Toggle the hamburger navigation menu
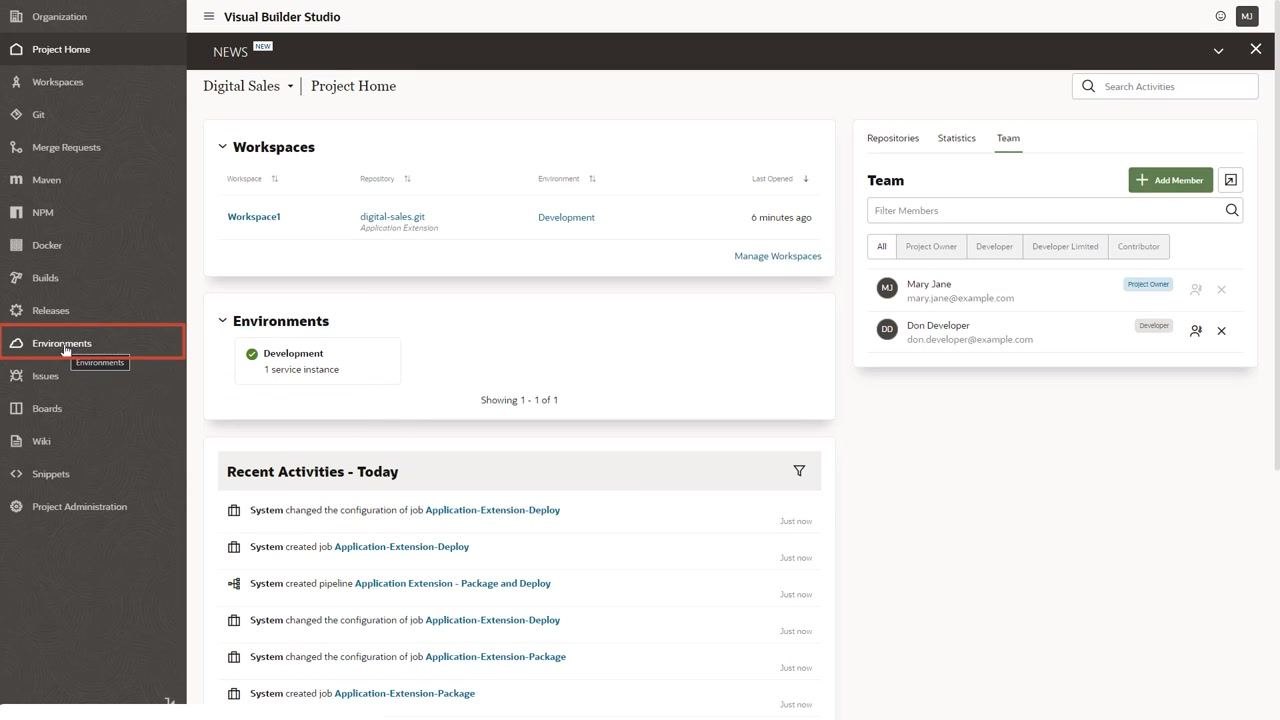This screenshot has height=720, width=1280. (x=209, y=17)
